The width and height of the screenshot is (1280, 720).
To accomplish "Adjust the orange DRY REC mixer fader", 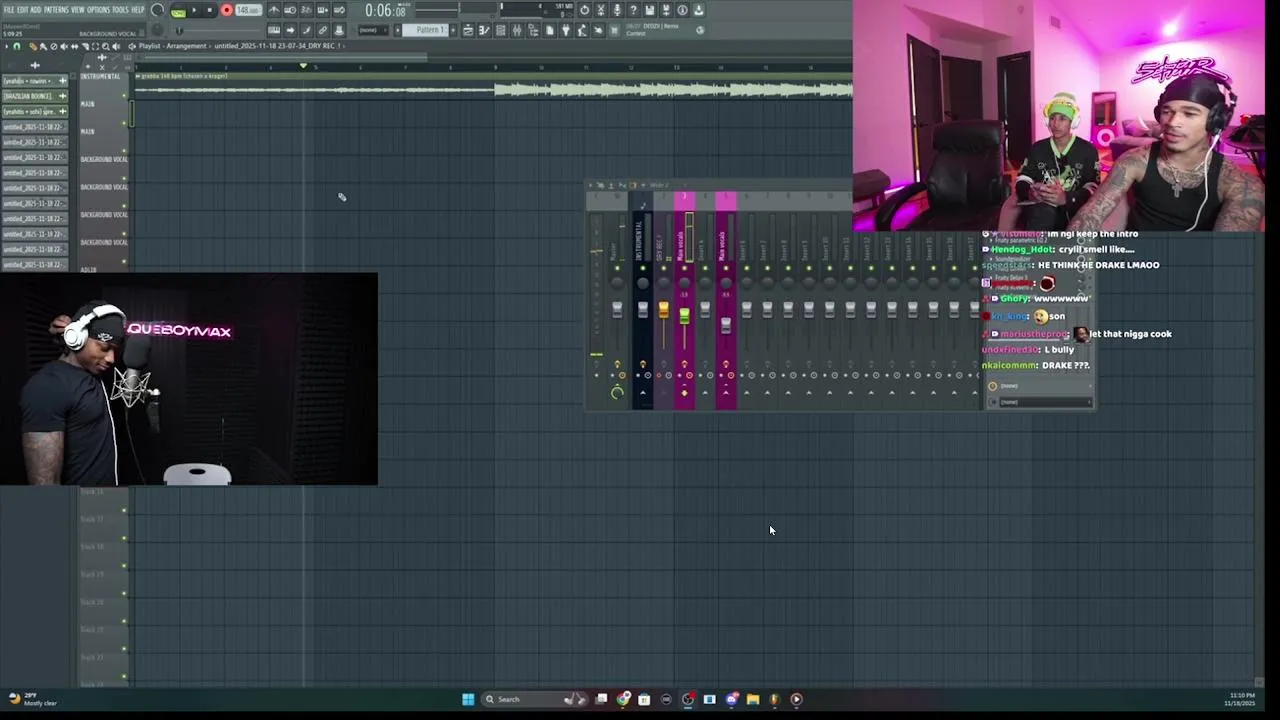I will [x=663, y=311].
